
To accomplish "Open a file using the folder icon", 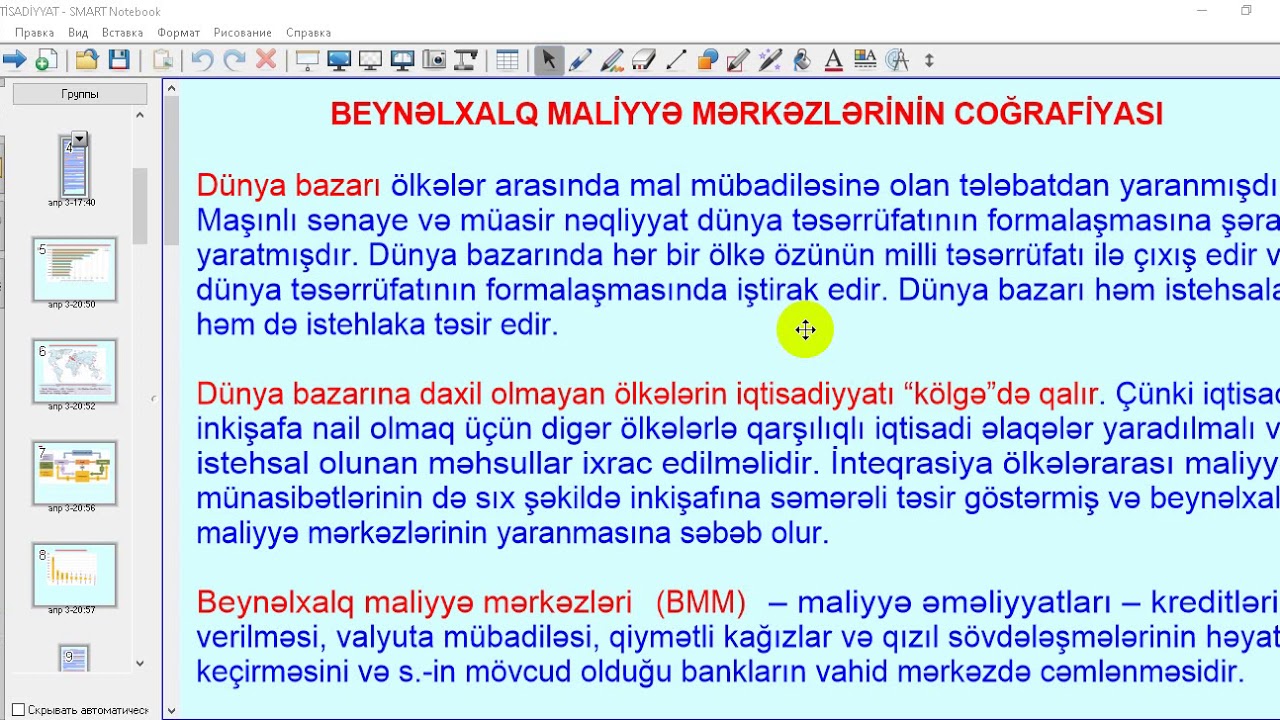I will [87, 60].
